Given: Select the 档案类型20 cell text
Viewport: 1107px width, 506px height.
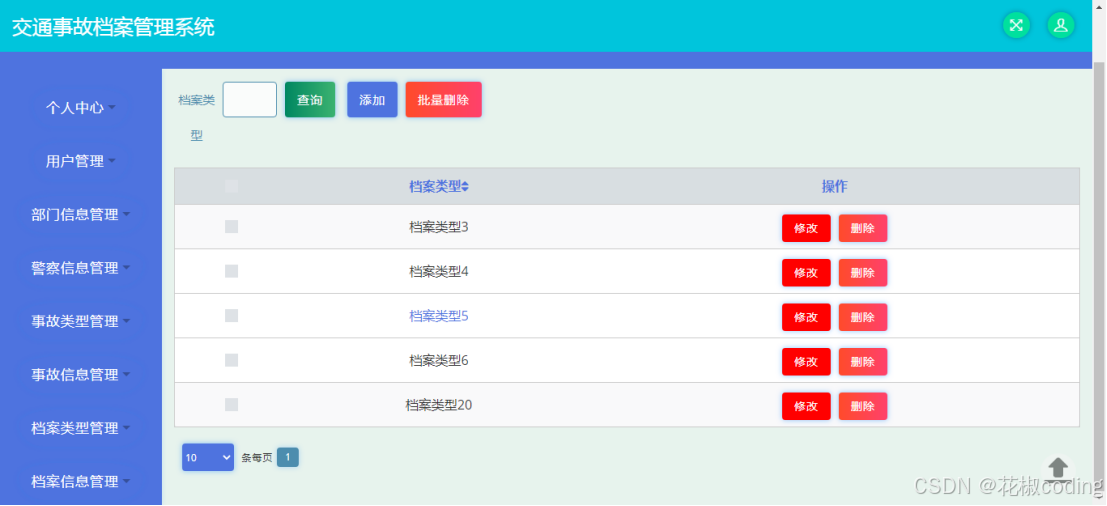Looking at the screenshot, I should 438,405.
